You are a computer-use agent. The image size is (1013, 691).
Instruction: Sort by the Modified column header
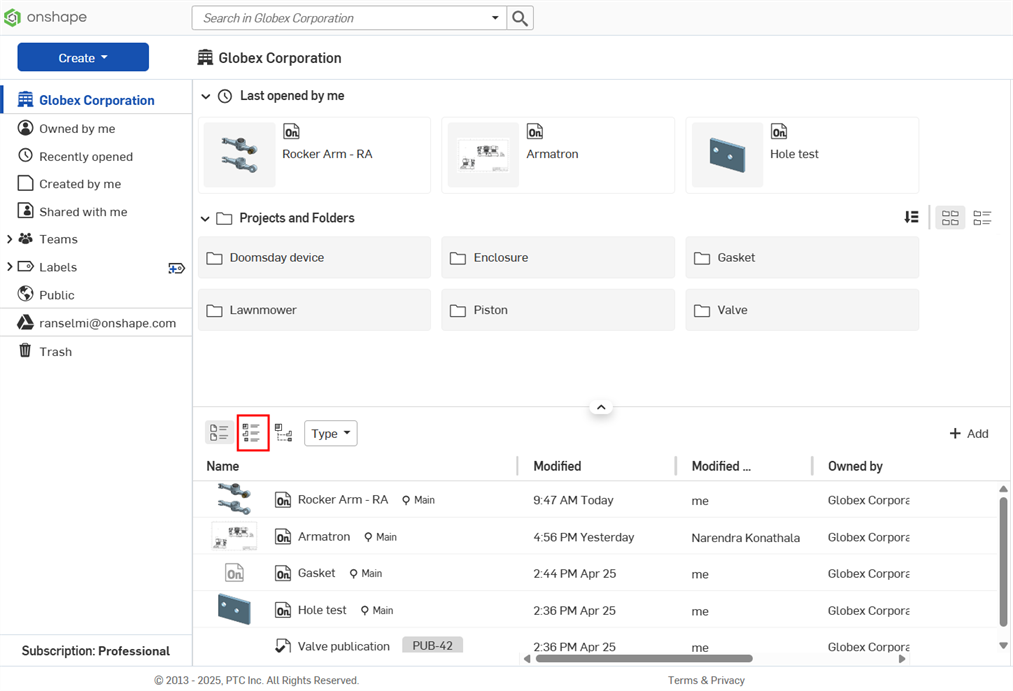tap(557, 466)
